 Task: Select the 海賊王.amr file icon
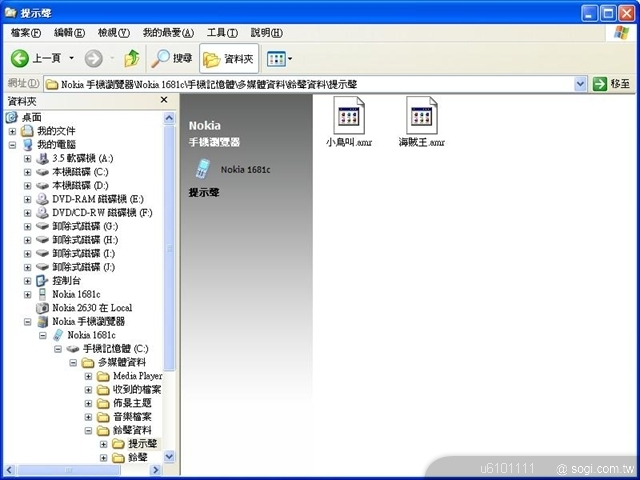[422, 116]
